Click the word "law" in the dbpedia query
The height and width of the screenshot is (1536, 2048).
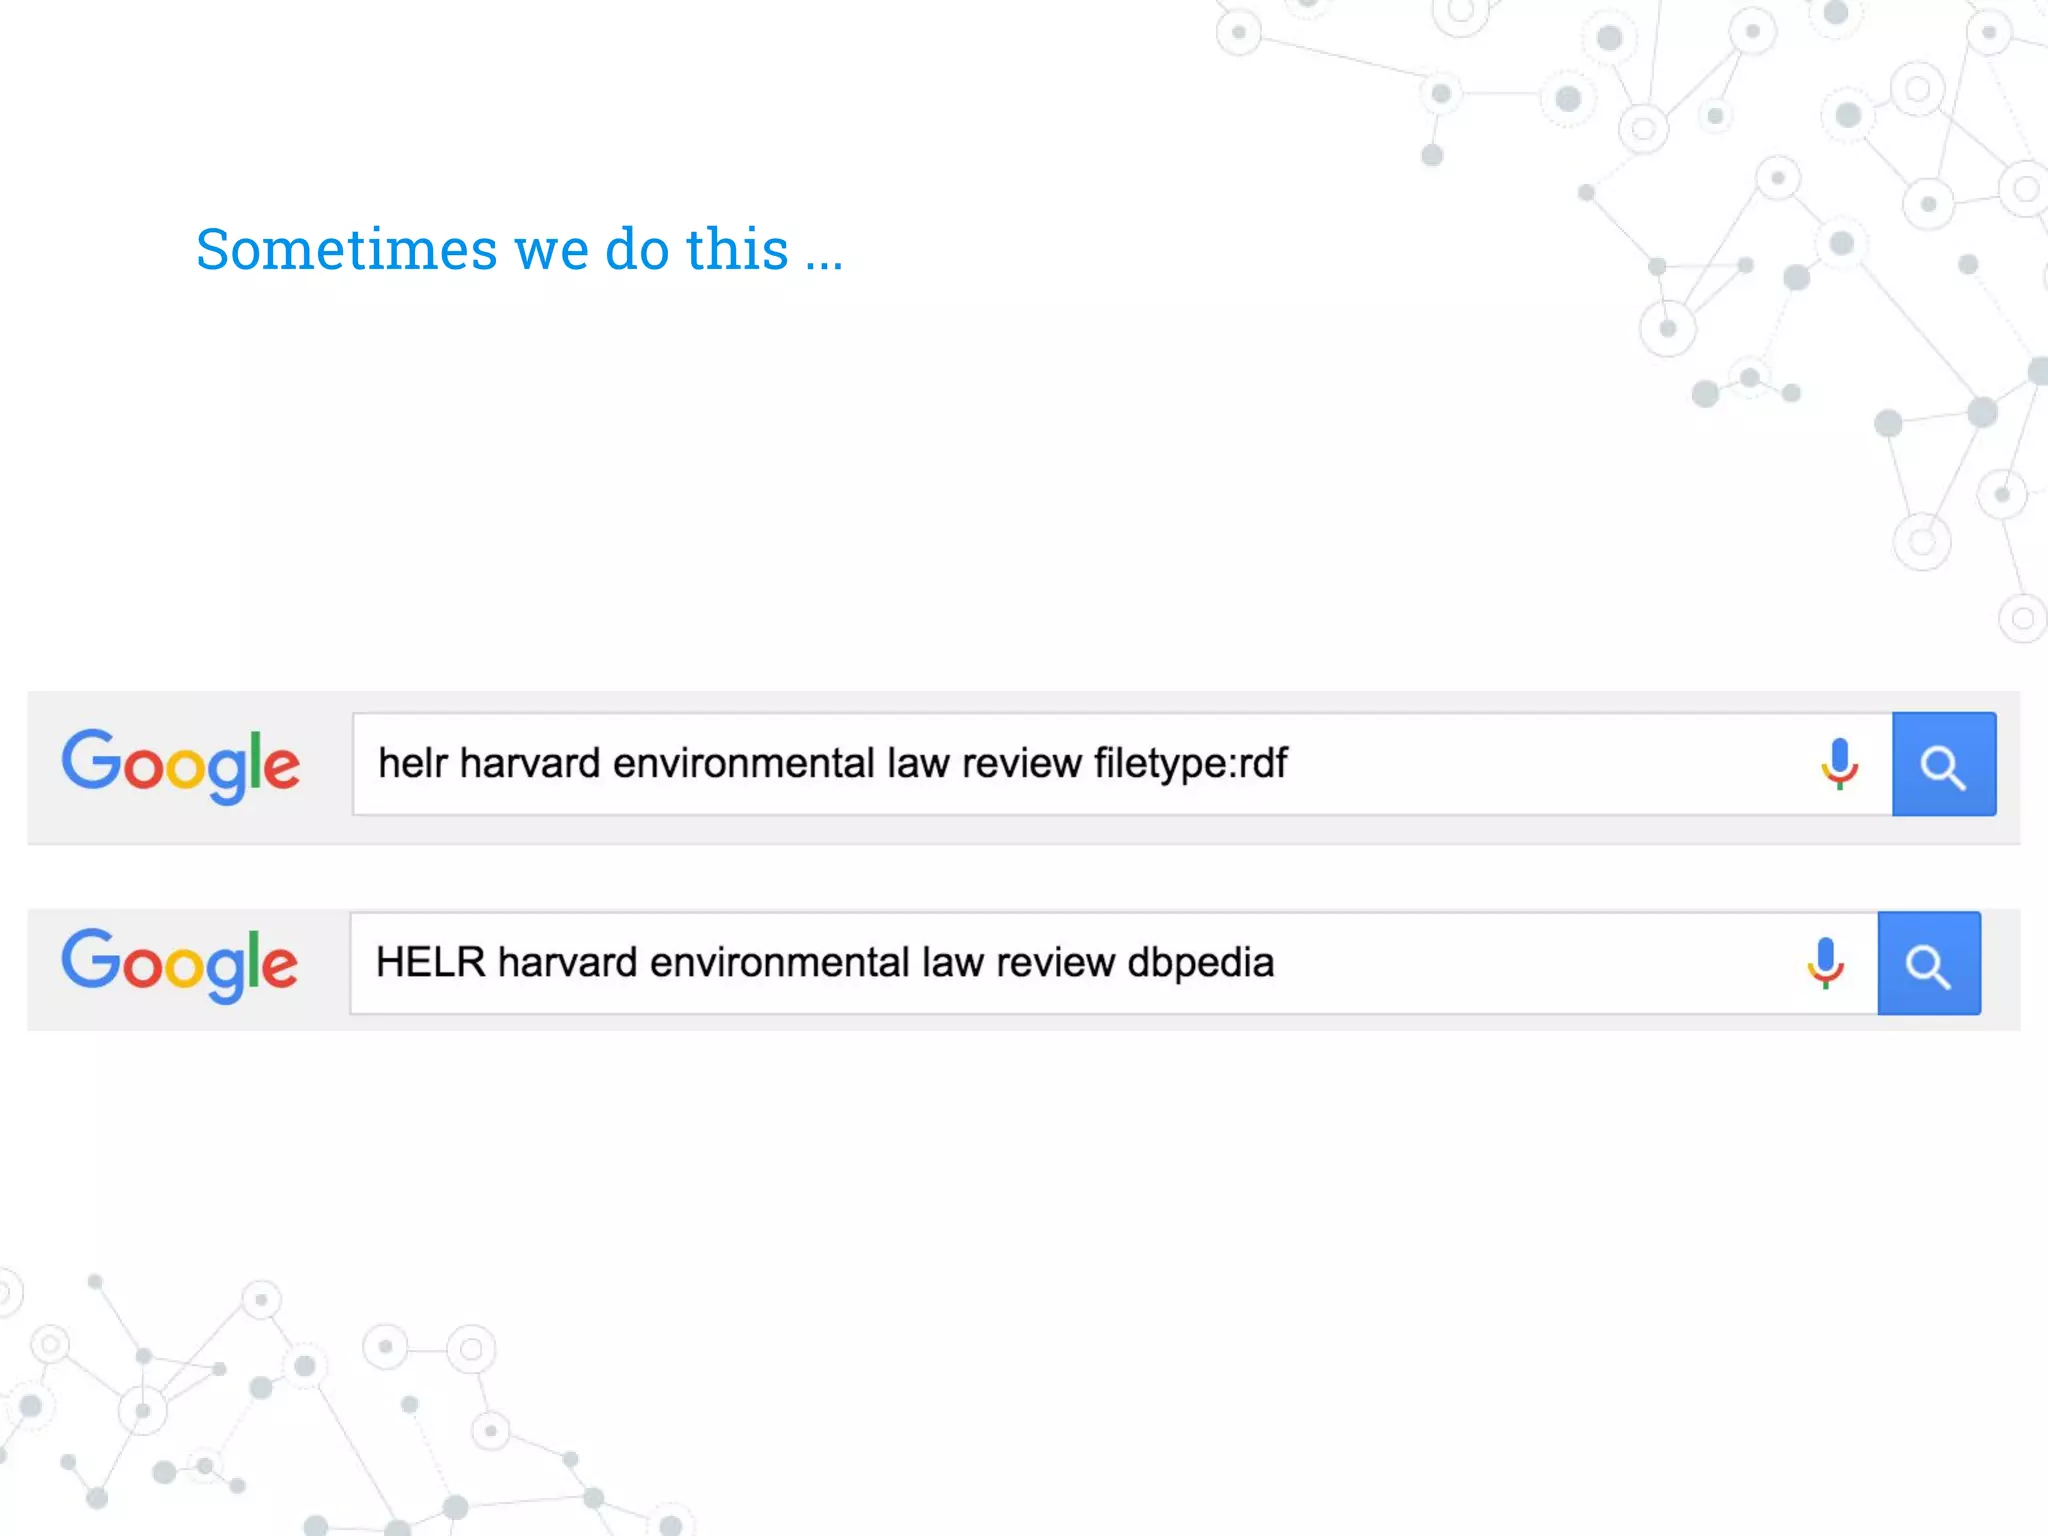(x=952, y=963)
